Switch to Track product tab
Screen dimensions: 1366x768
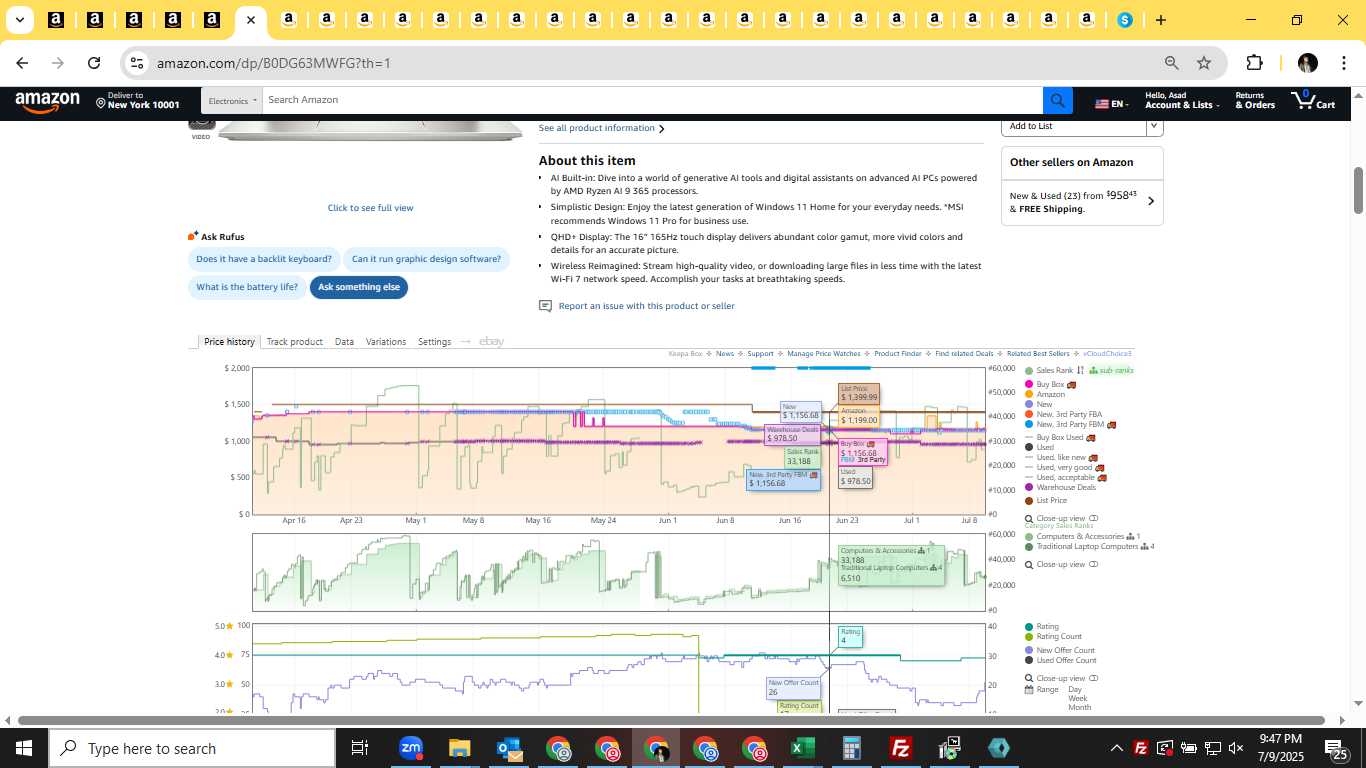click(x=294, y=342)
